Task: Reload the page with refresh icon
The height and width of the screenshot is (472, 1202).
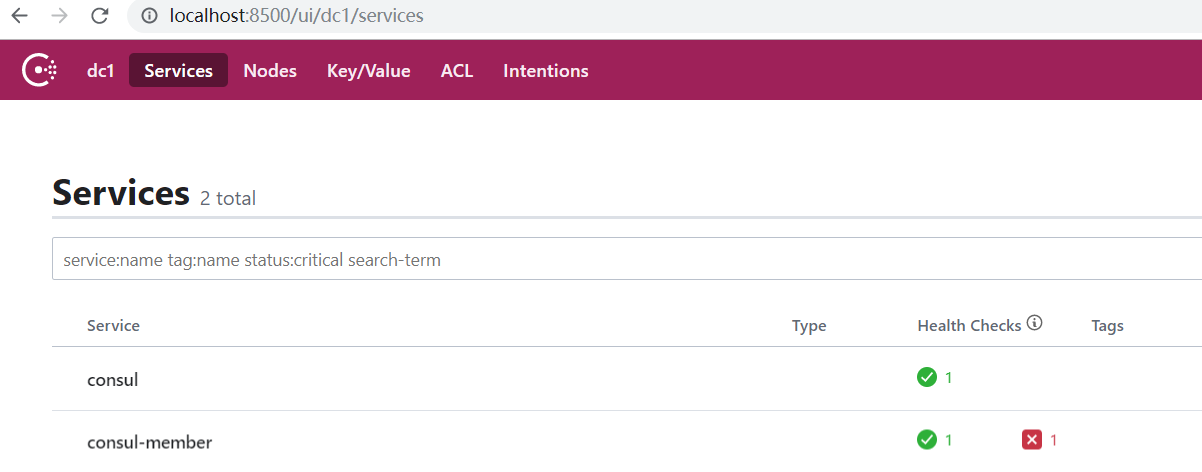Action: (99, 16)
